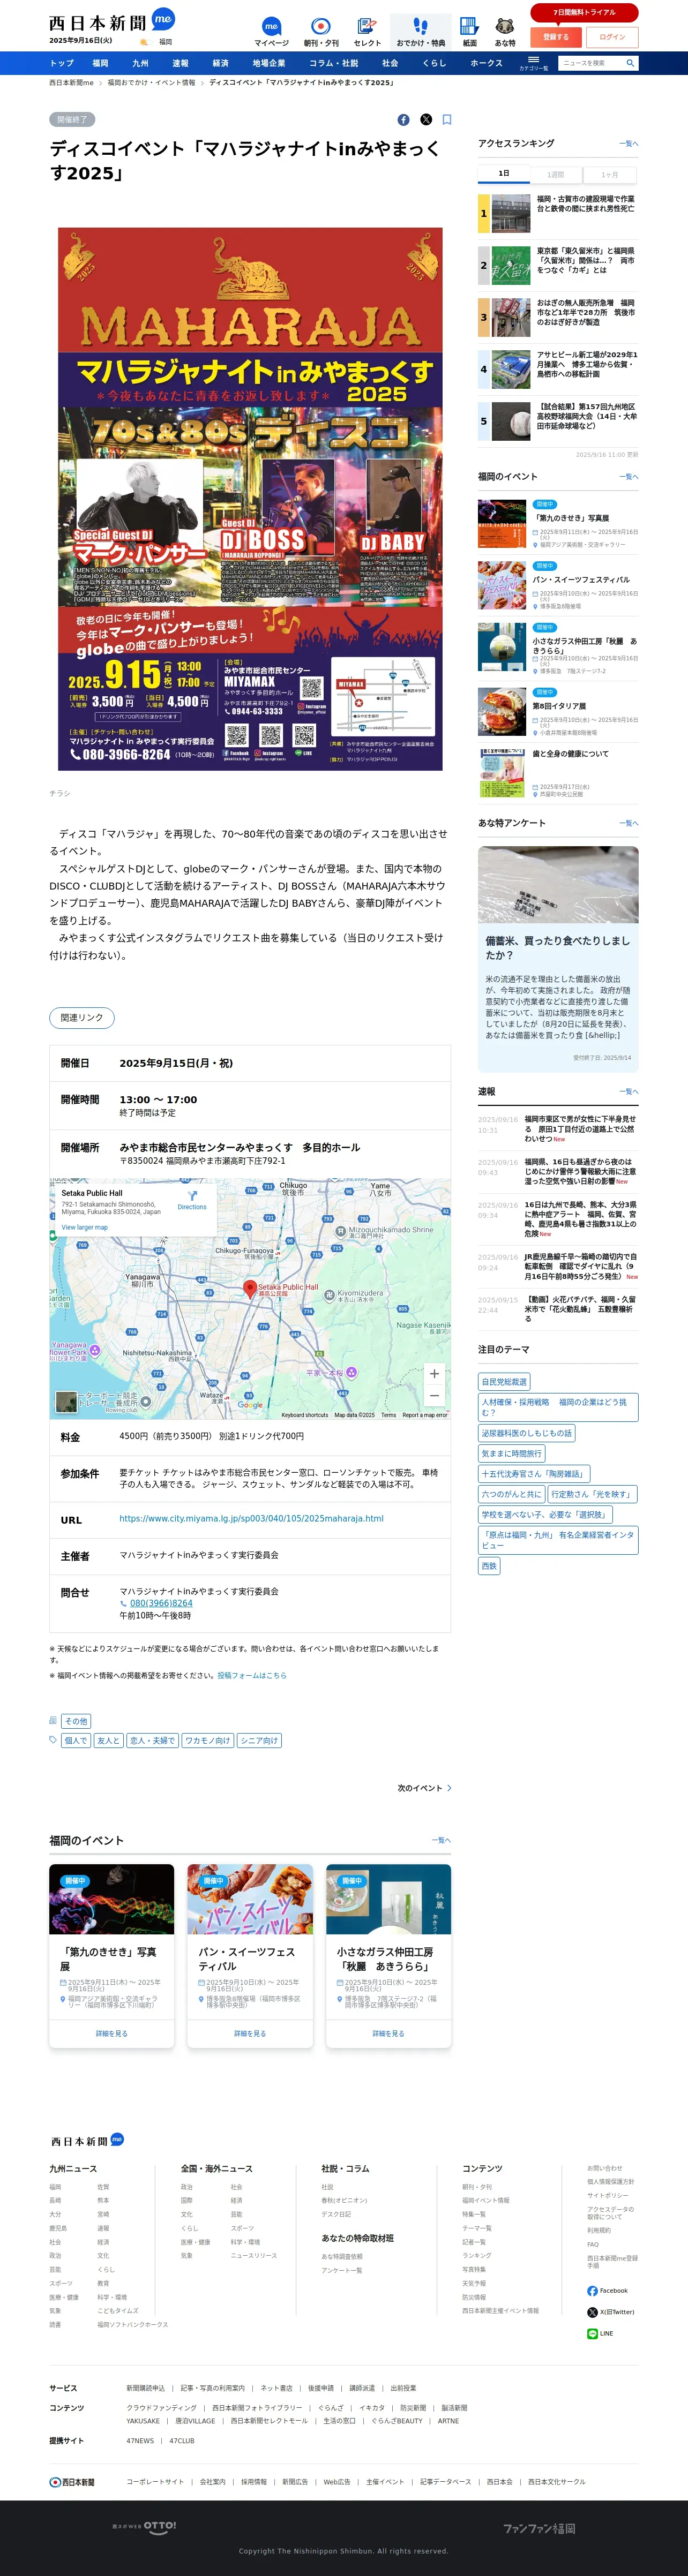Open the OTTO! footer logo
Viewport: 688px width, 2576px height.
click(144, 2527)
